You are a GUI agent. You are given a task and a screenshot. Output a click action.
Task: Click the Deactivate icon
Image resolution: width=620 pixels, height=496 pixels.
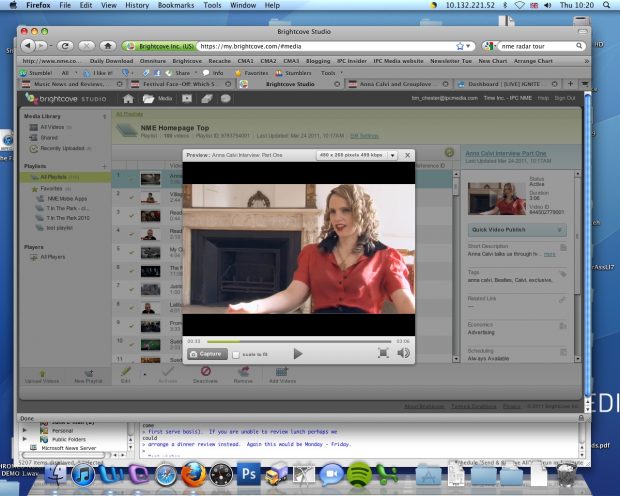[205, 375]
